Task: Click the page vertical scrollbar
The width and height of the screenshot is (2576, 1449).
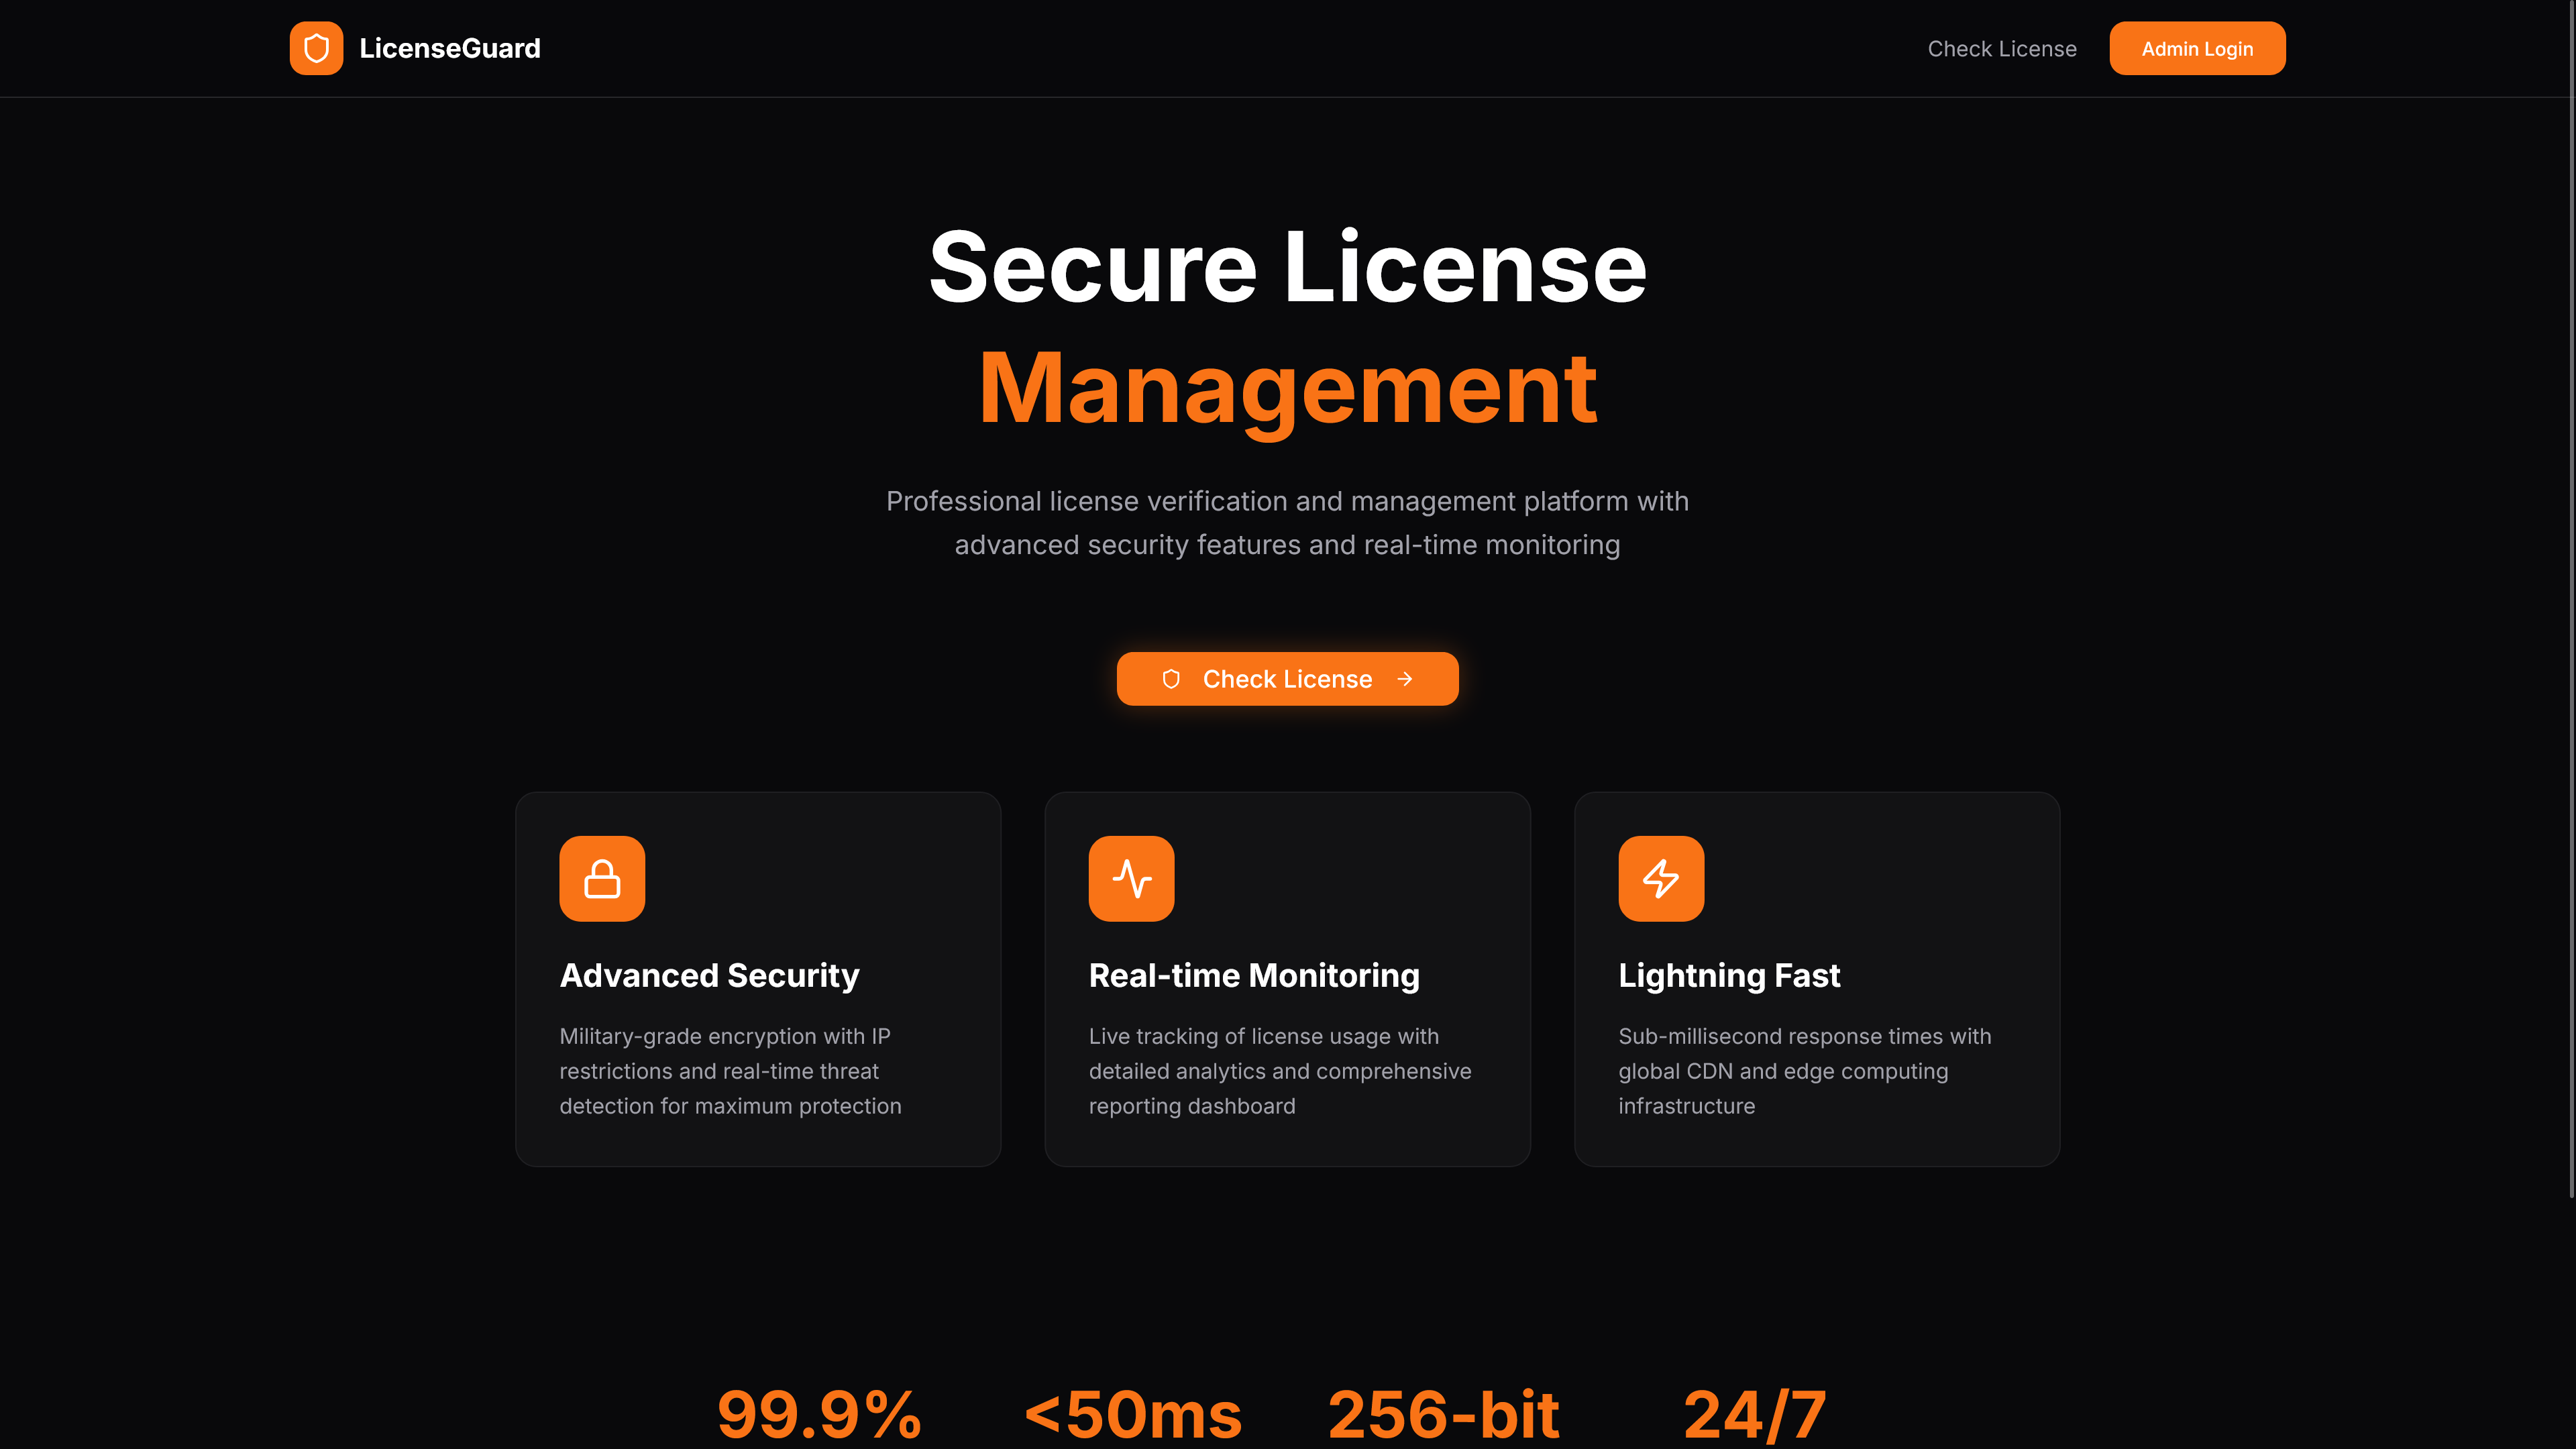Action: tap(2571, 598)
